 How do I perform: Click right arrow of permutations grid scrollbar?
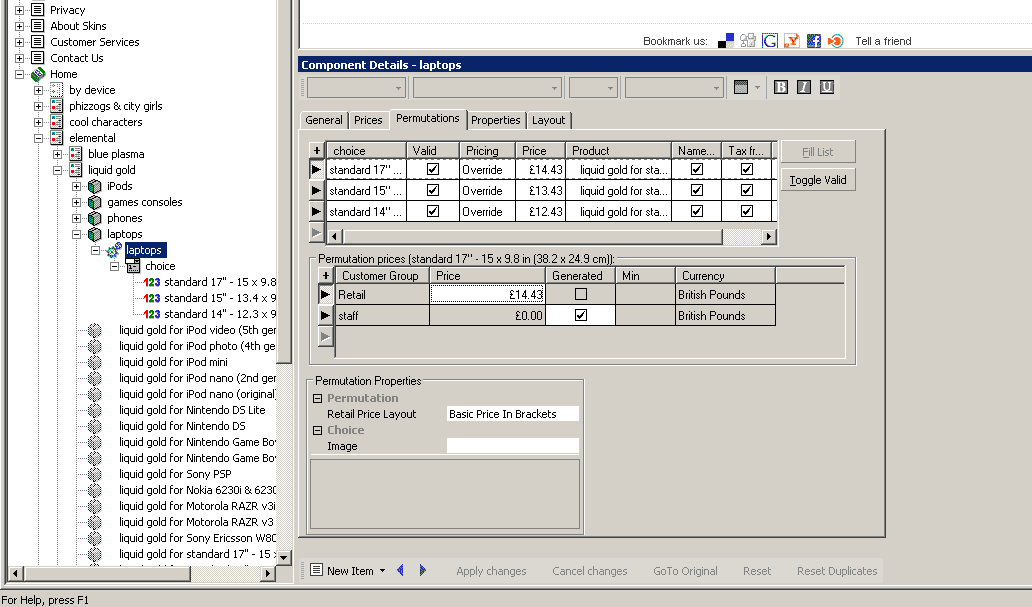pos(769,237)
